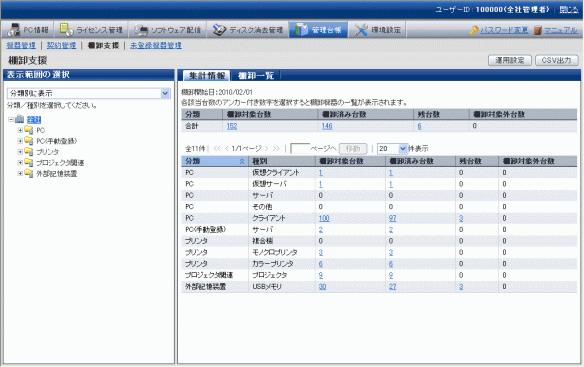Image resolution: width=584 pixels, height=367 pixels.
Task: Click the PC情報 computer icon
Action: [15, 30]
